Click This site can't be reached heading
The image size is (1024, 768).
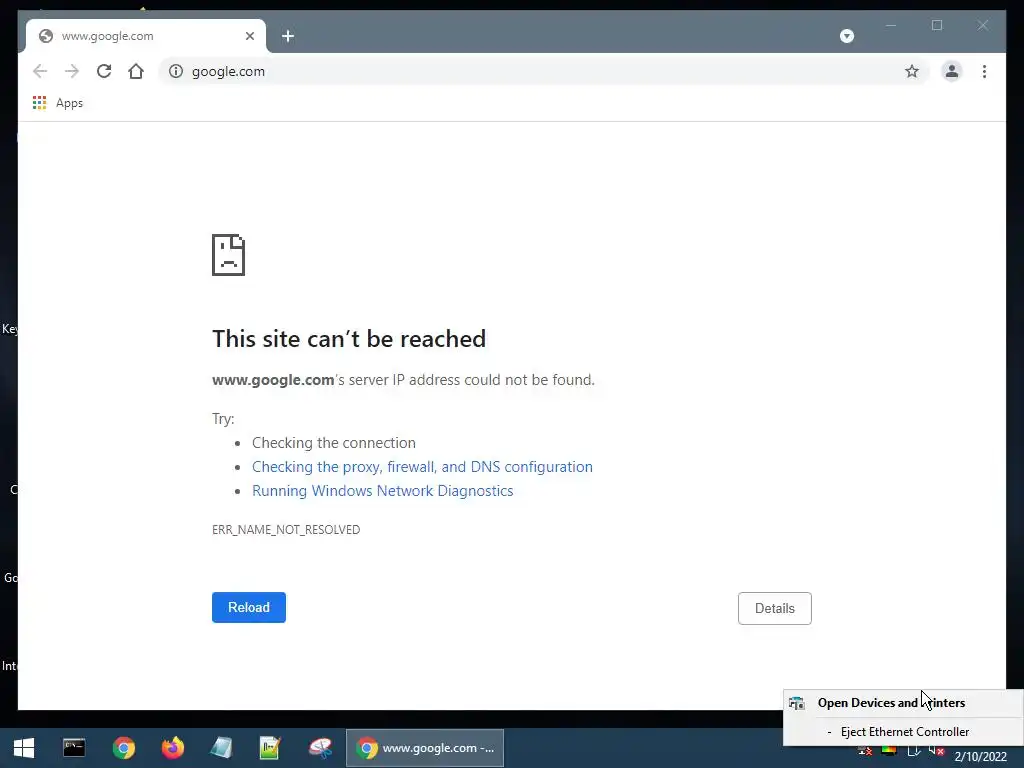349,339
